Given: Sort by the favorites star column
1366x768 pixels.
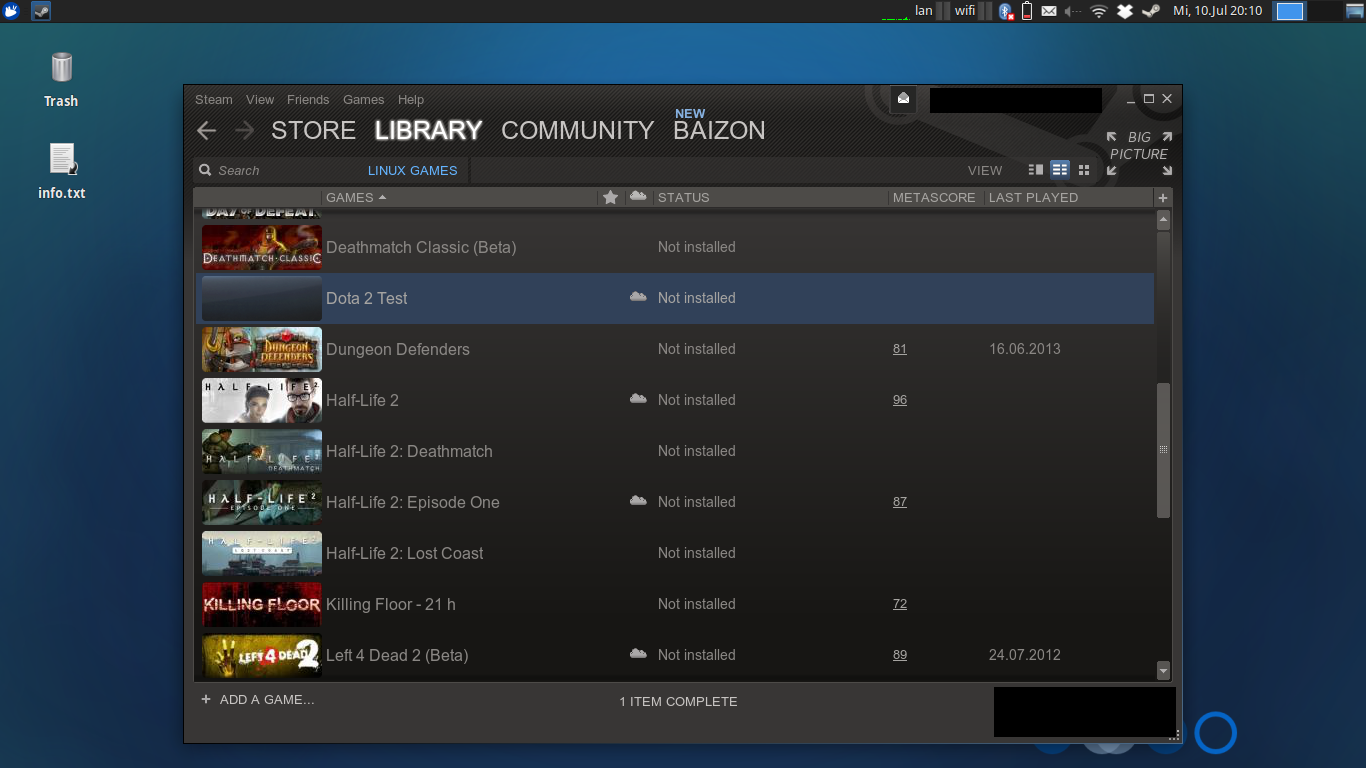Looking at the screenshot, I should tap(611, 197).
